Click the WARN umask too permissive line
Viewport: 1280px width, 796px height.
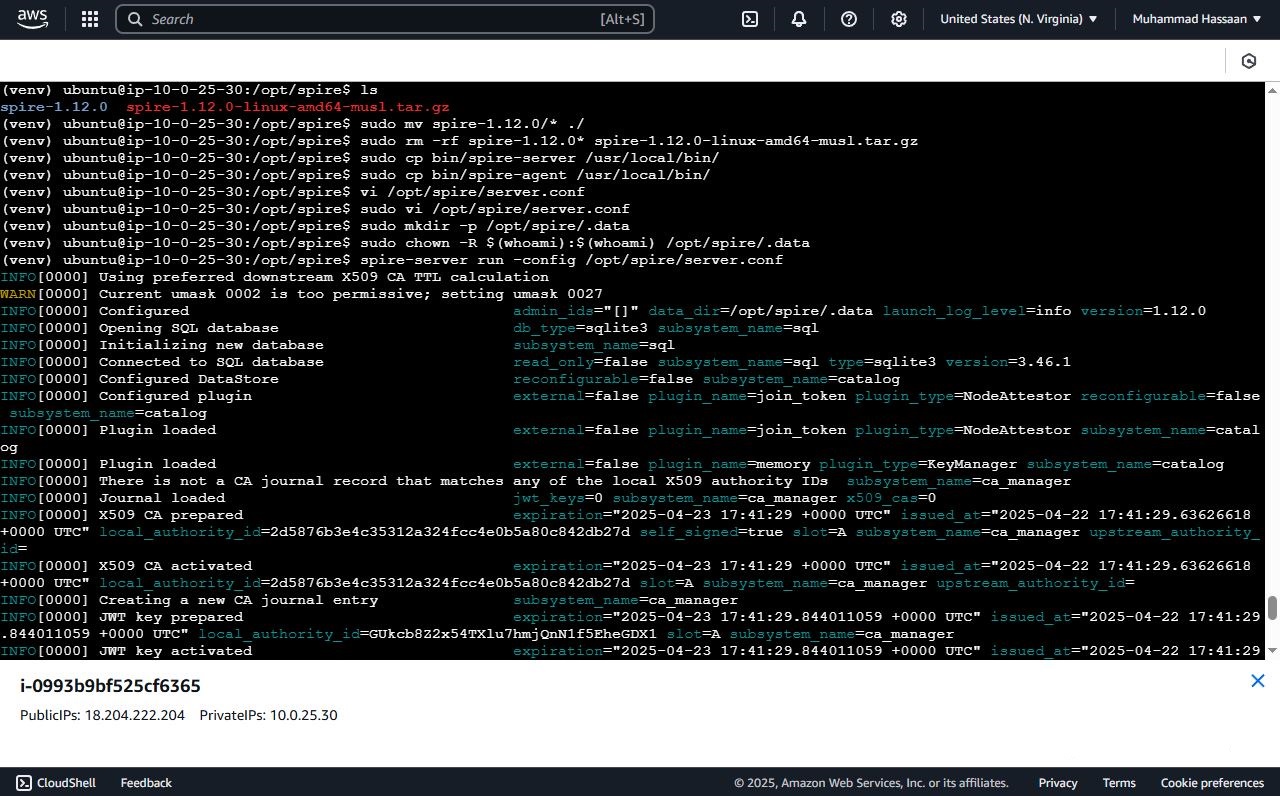pos(302,294)
